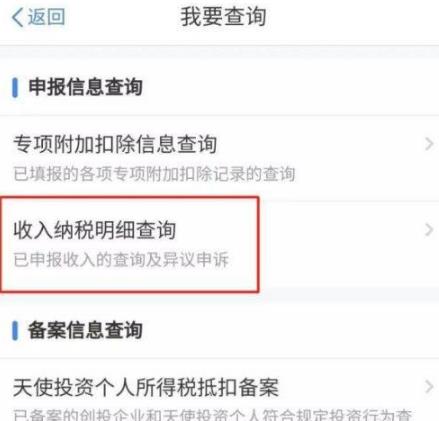Click subtitle 已填报的各项专项附加扣除记录的查询
The height and width of the screenshot is (421, 439).
(x=154, y=174)
